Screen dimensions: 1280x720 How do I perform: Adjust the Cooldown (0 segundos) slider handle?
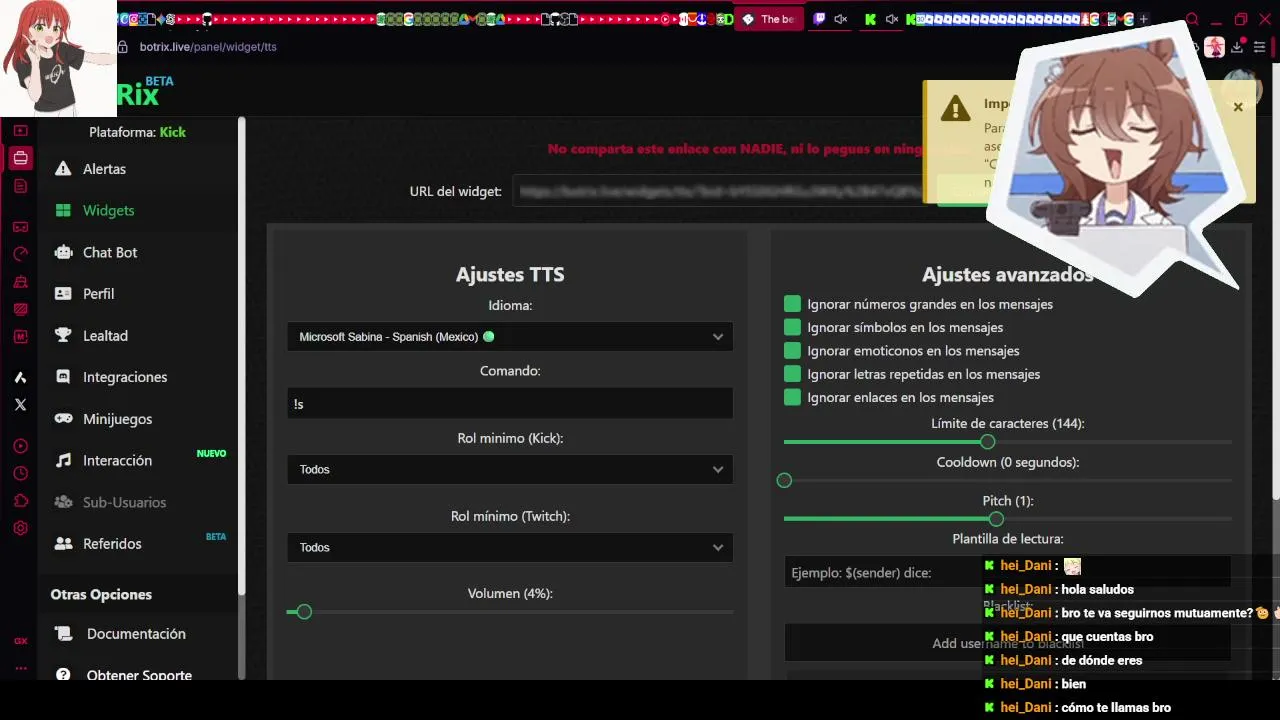click(x=784, y=481)
